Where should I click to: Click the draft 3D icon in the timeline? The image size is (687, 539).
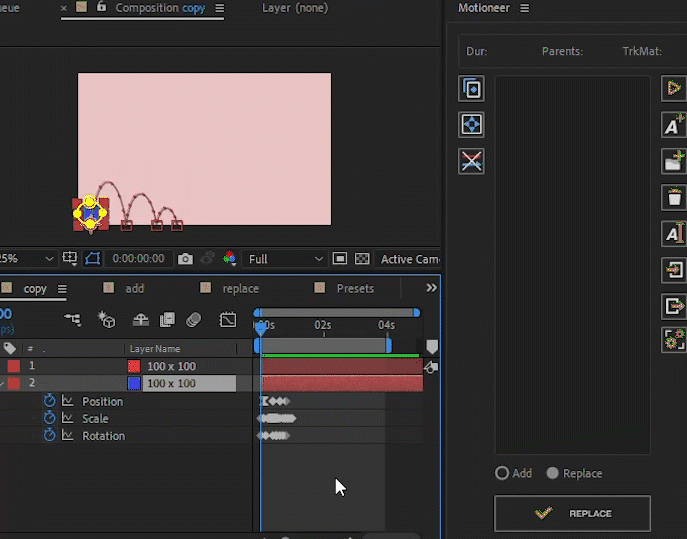pos(106,320)
